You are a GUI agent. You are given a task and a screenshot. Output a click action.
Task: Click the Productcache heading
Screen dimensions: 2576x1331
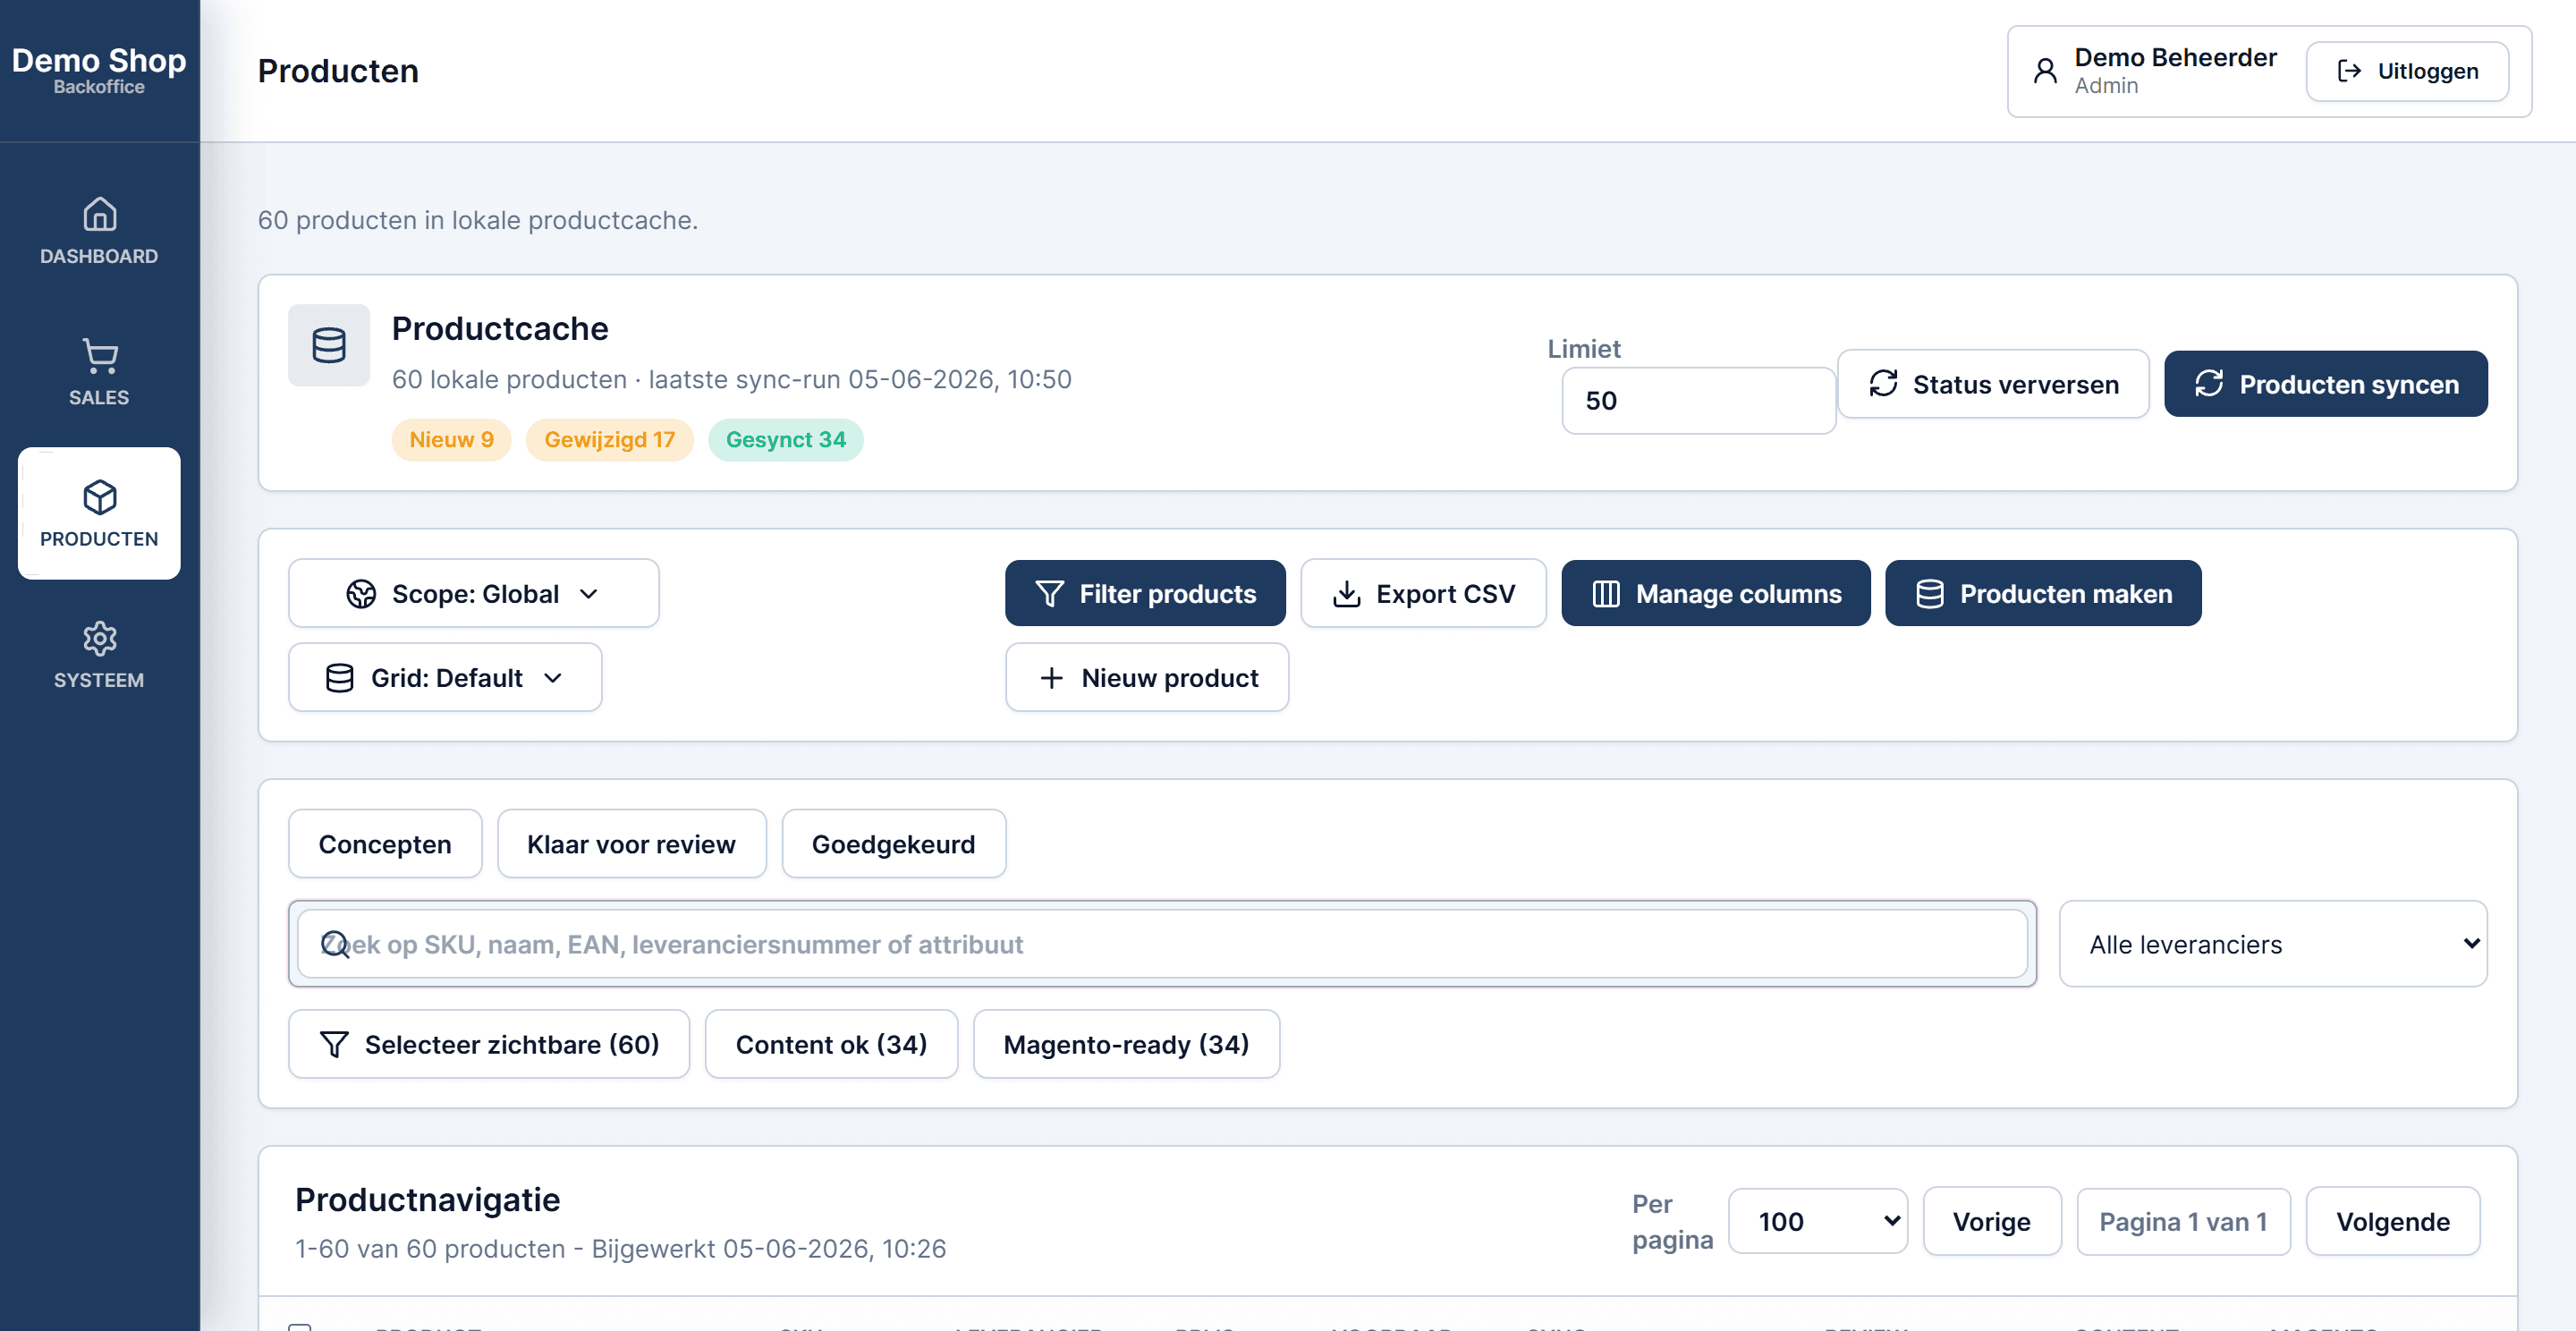499,328
